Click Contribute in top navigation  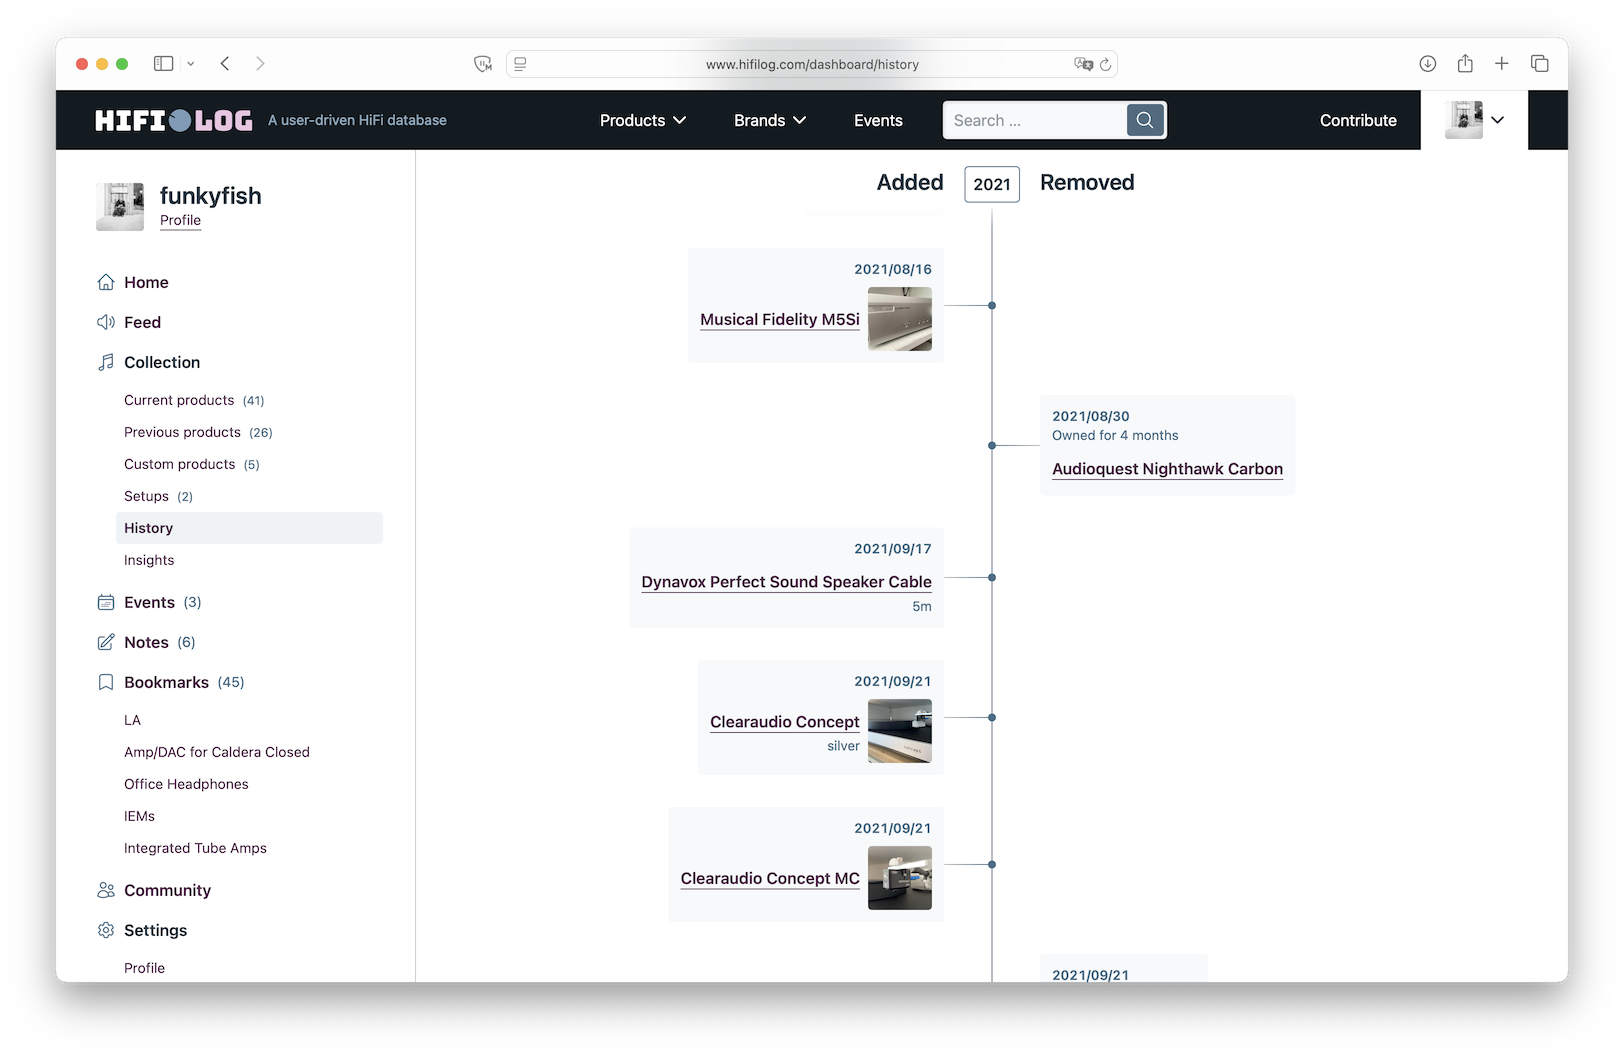pyautogui.click(x=1358, y=120)
